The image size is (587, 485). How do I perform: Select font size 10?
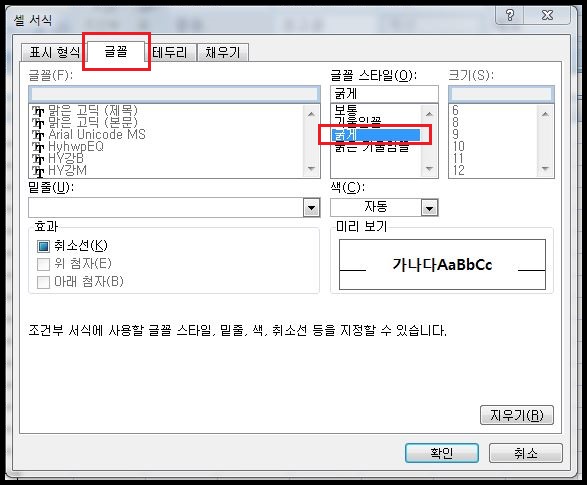point(458,146)
